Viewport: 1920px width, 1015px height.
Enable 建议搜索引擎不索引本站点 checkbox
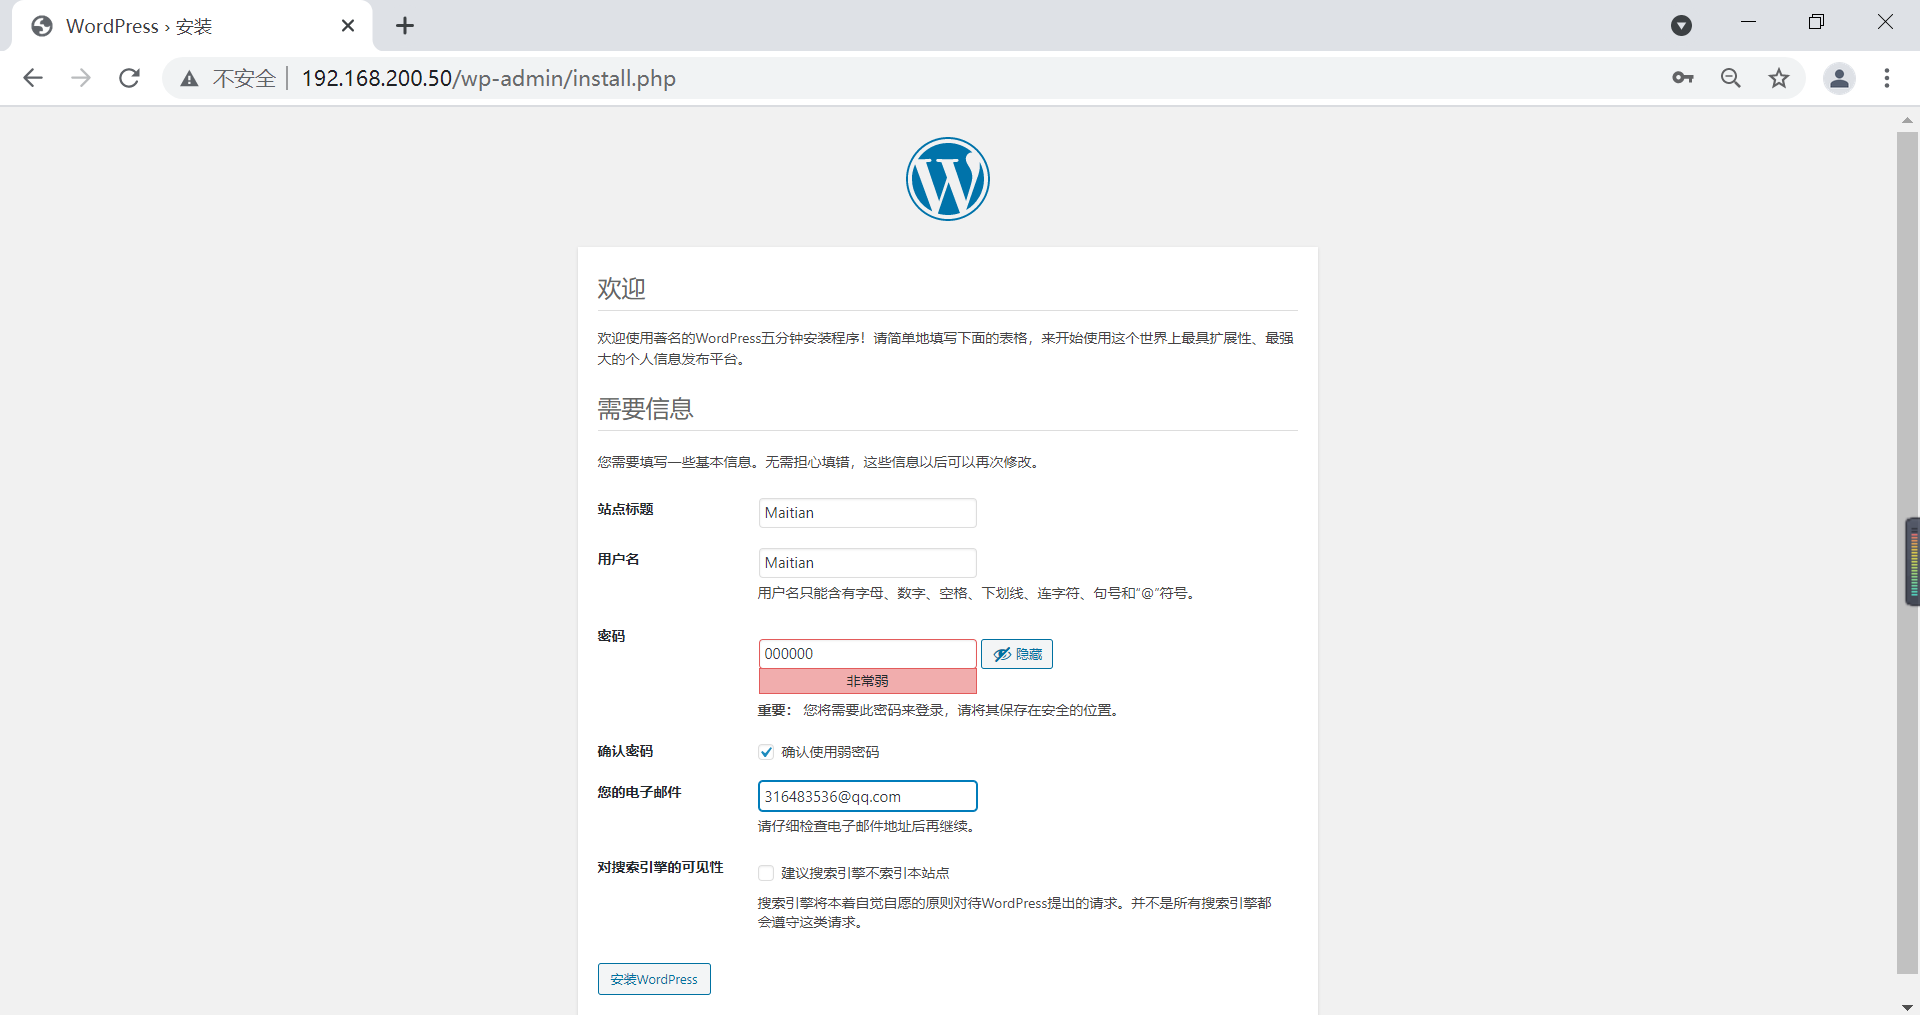766,873
